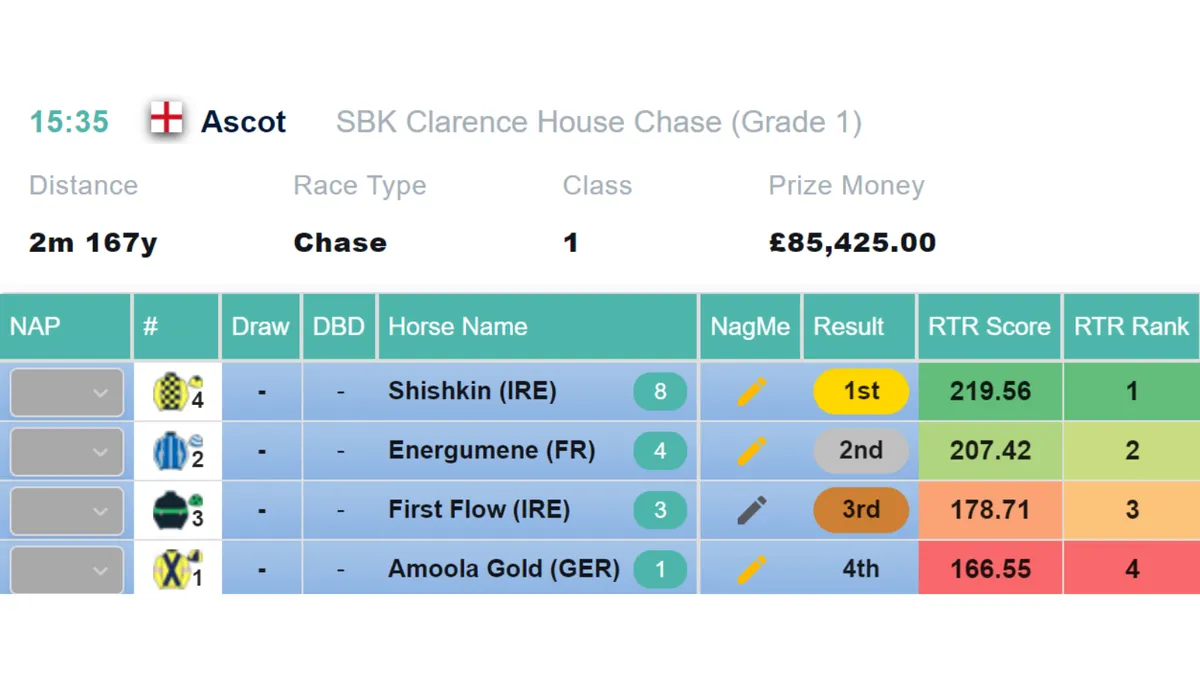1200x675 pixels.
Task: Click RTR Rank 3 cell
Action: coord(1132,510)
